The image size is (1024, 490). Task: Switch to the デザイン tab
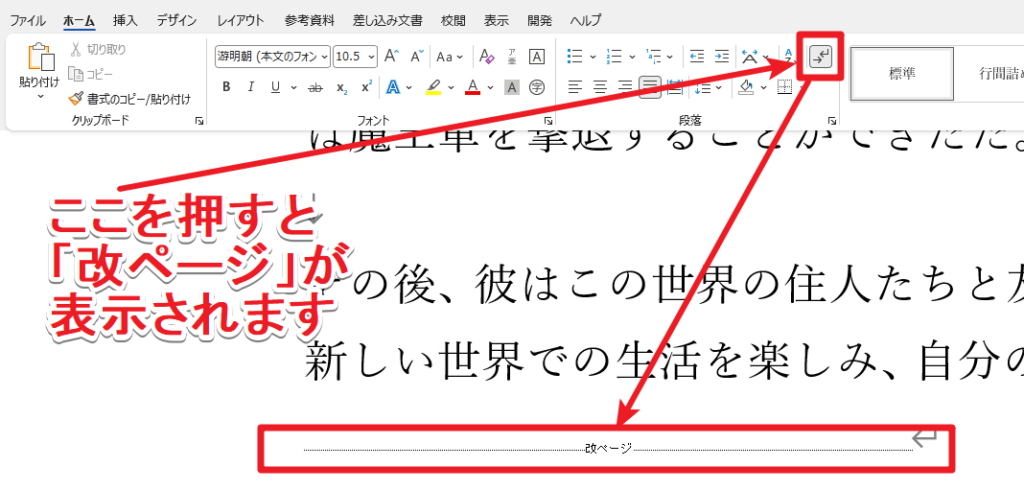[x=177, y=20]
